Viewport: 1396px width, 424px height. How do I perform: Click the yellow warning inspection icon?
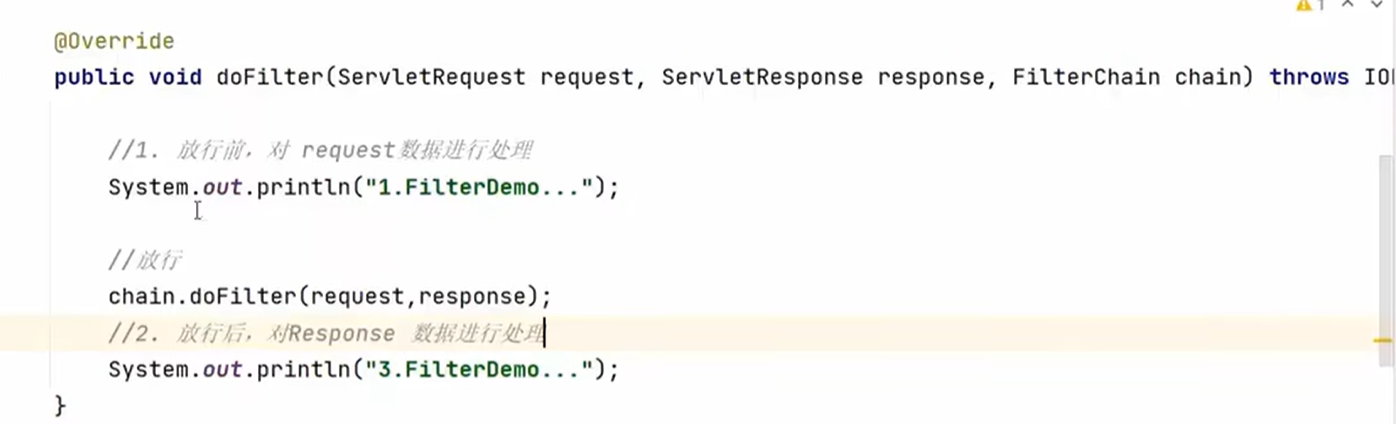(1304, 5)
